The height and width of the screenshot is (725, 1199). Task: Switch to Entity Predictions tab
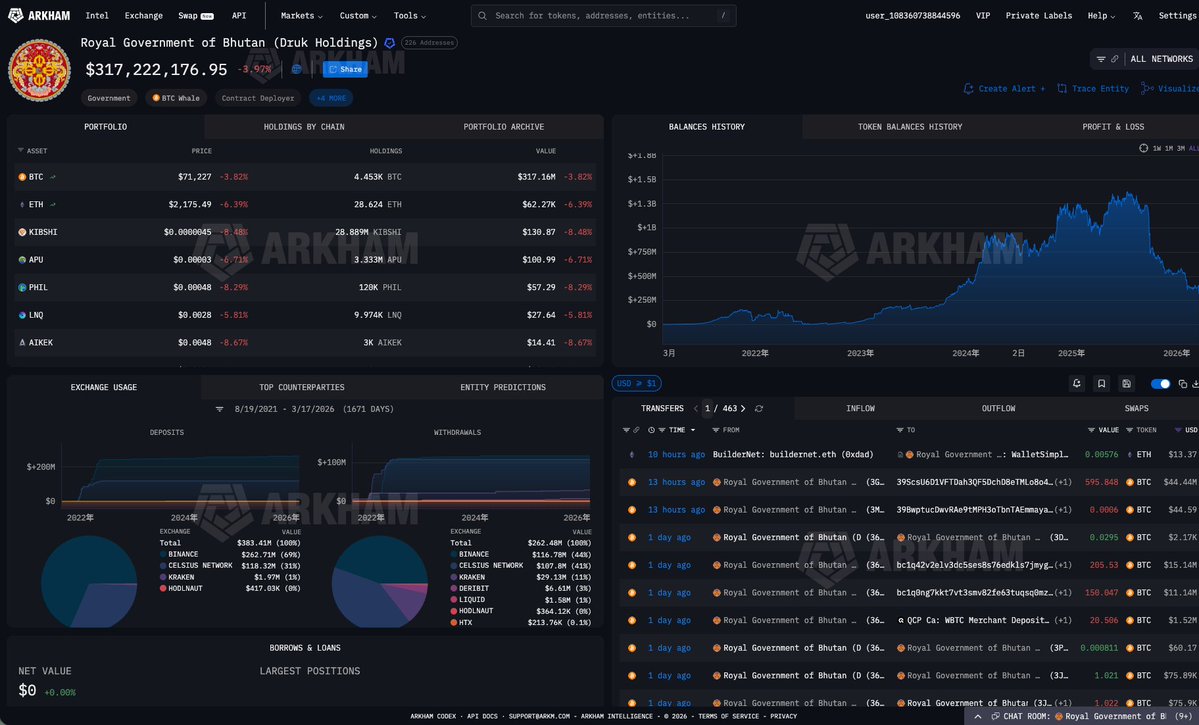click(x=502, y=388)
